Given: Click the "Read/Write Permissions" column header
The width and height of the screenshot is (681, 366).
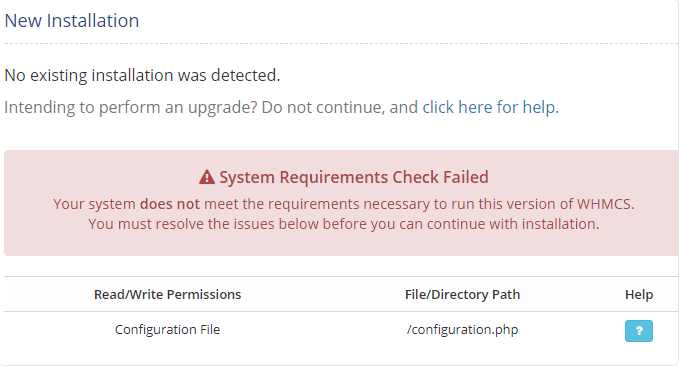Looking at the screenshot, I should pyautogui.click(x=167, y=294).
